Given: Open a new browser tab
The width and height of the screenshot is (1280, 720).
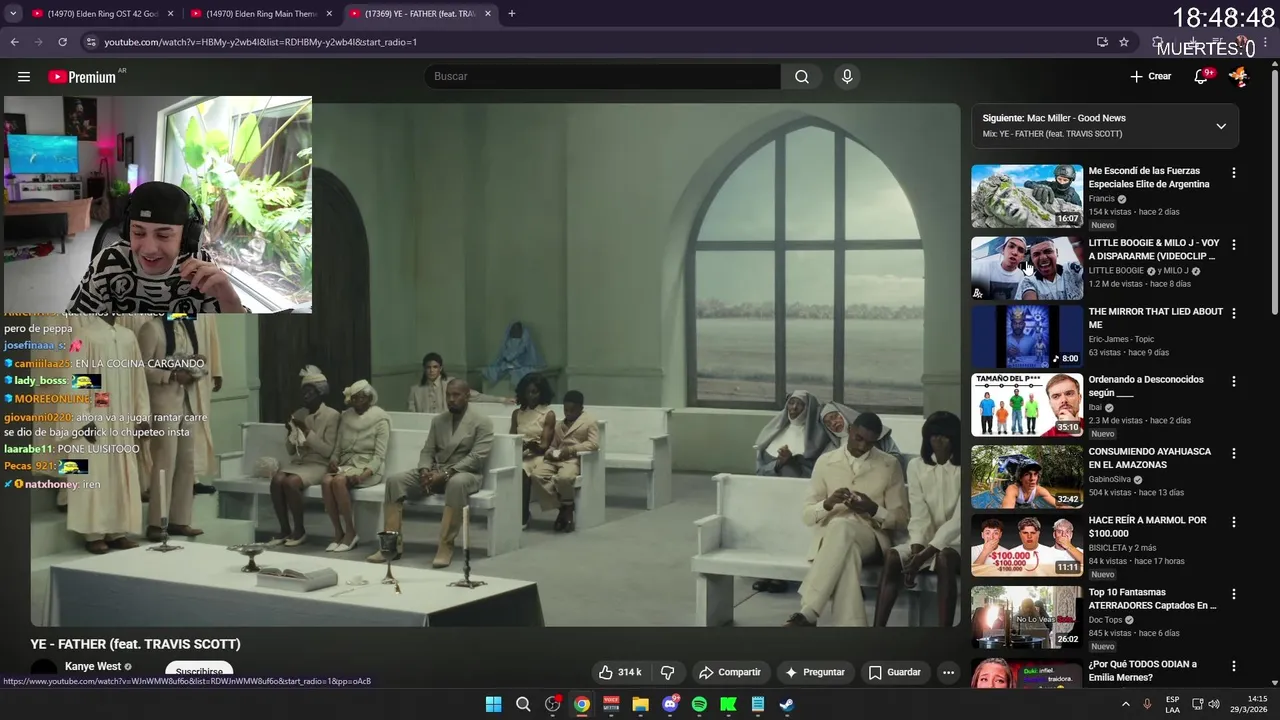Looking at the screenshot, I should click(511, 14).
